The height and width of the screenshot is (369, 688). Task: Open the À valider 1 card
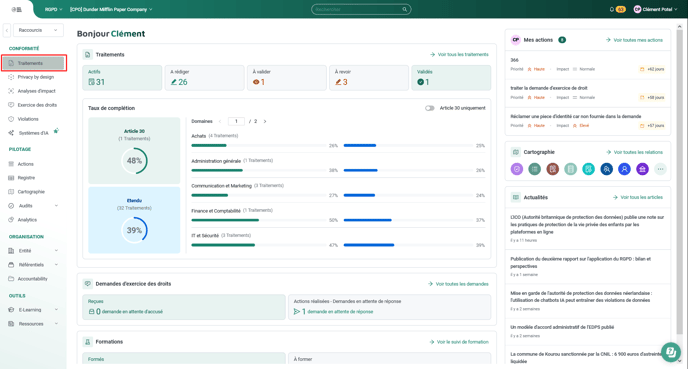pyautogui.click(x=287, y=78)
